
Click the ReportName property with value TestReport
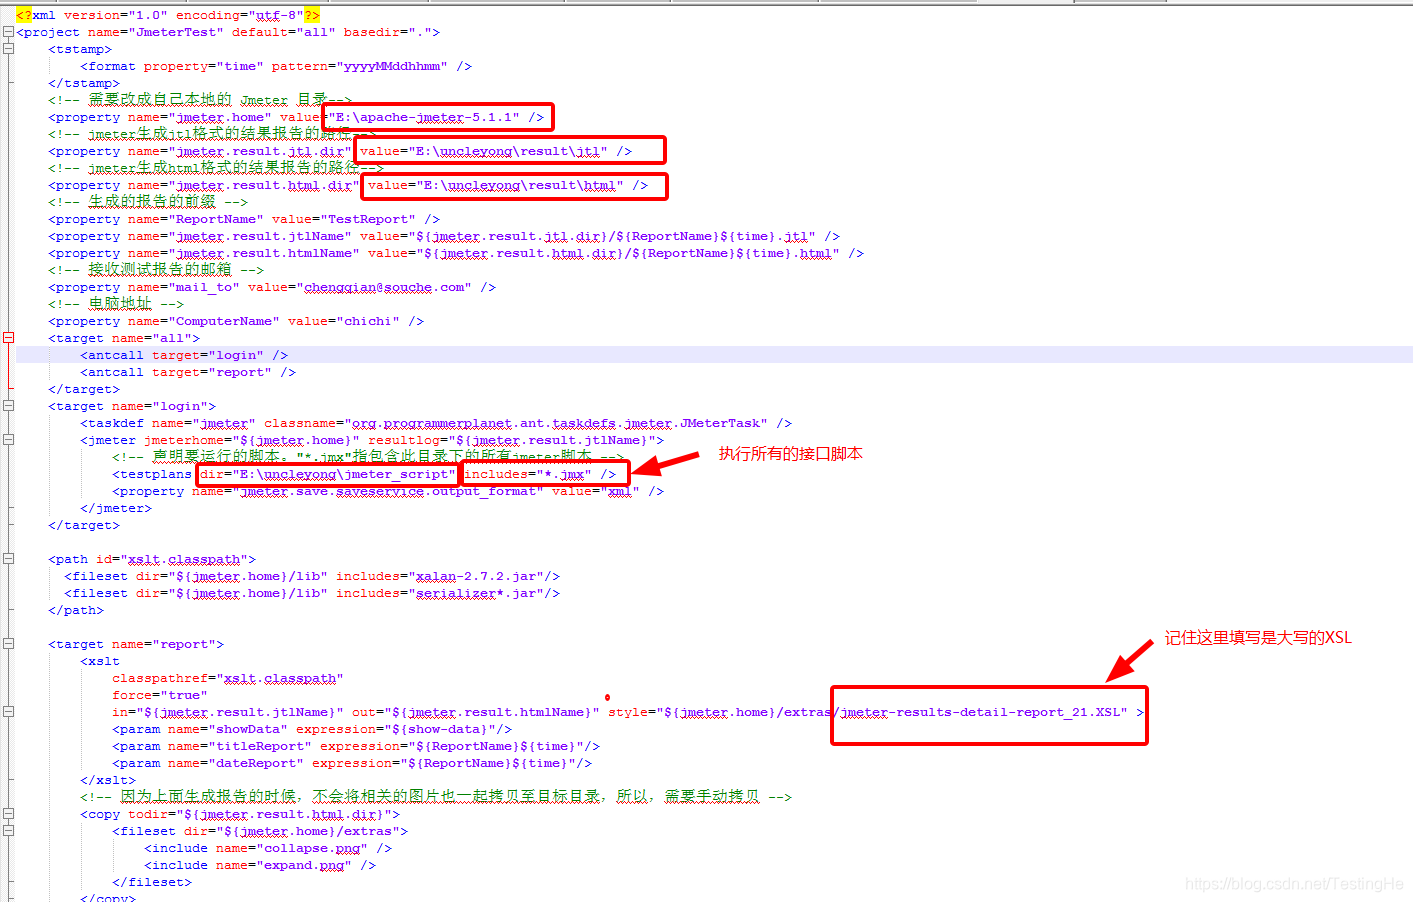[x=244, y=219]
